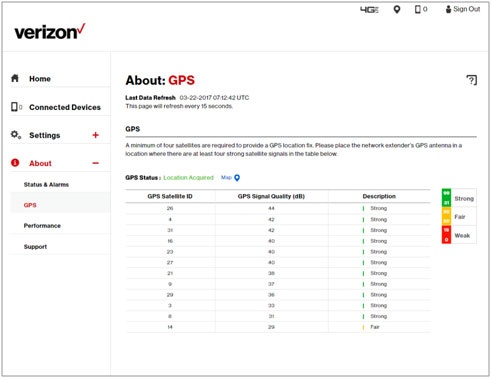Click signal quality value 44
The width and height of the screenshot is (492, 378).
click(271, 208)
